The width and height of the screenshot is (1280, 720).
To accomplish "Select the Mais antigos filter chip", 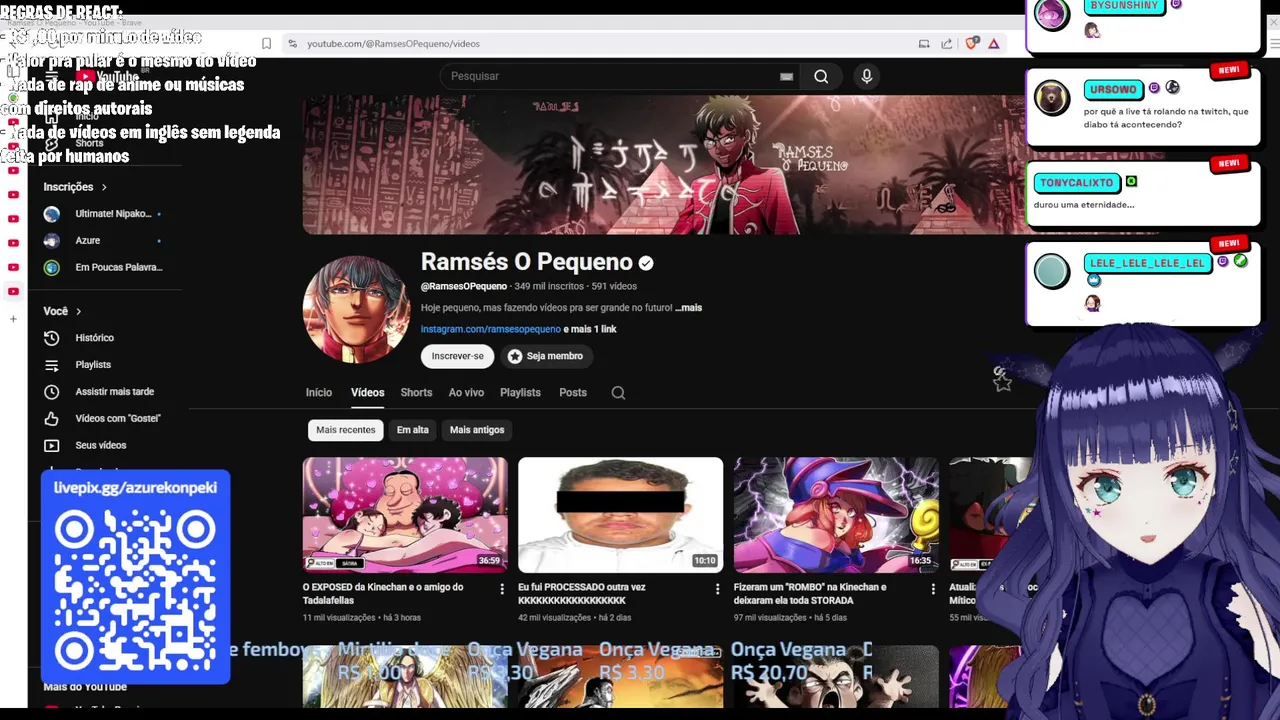I will (477, 430).
